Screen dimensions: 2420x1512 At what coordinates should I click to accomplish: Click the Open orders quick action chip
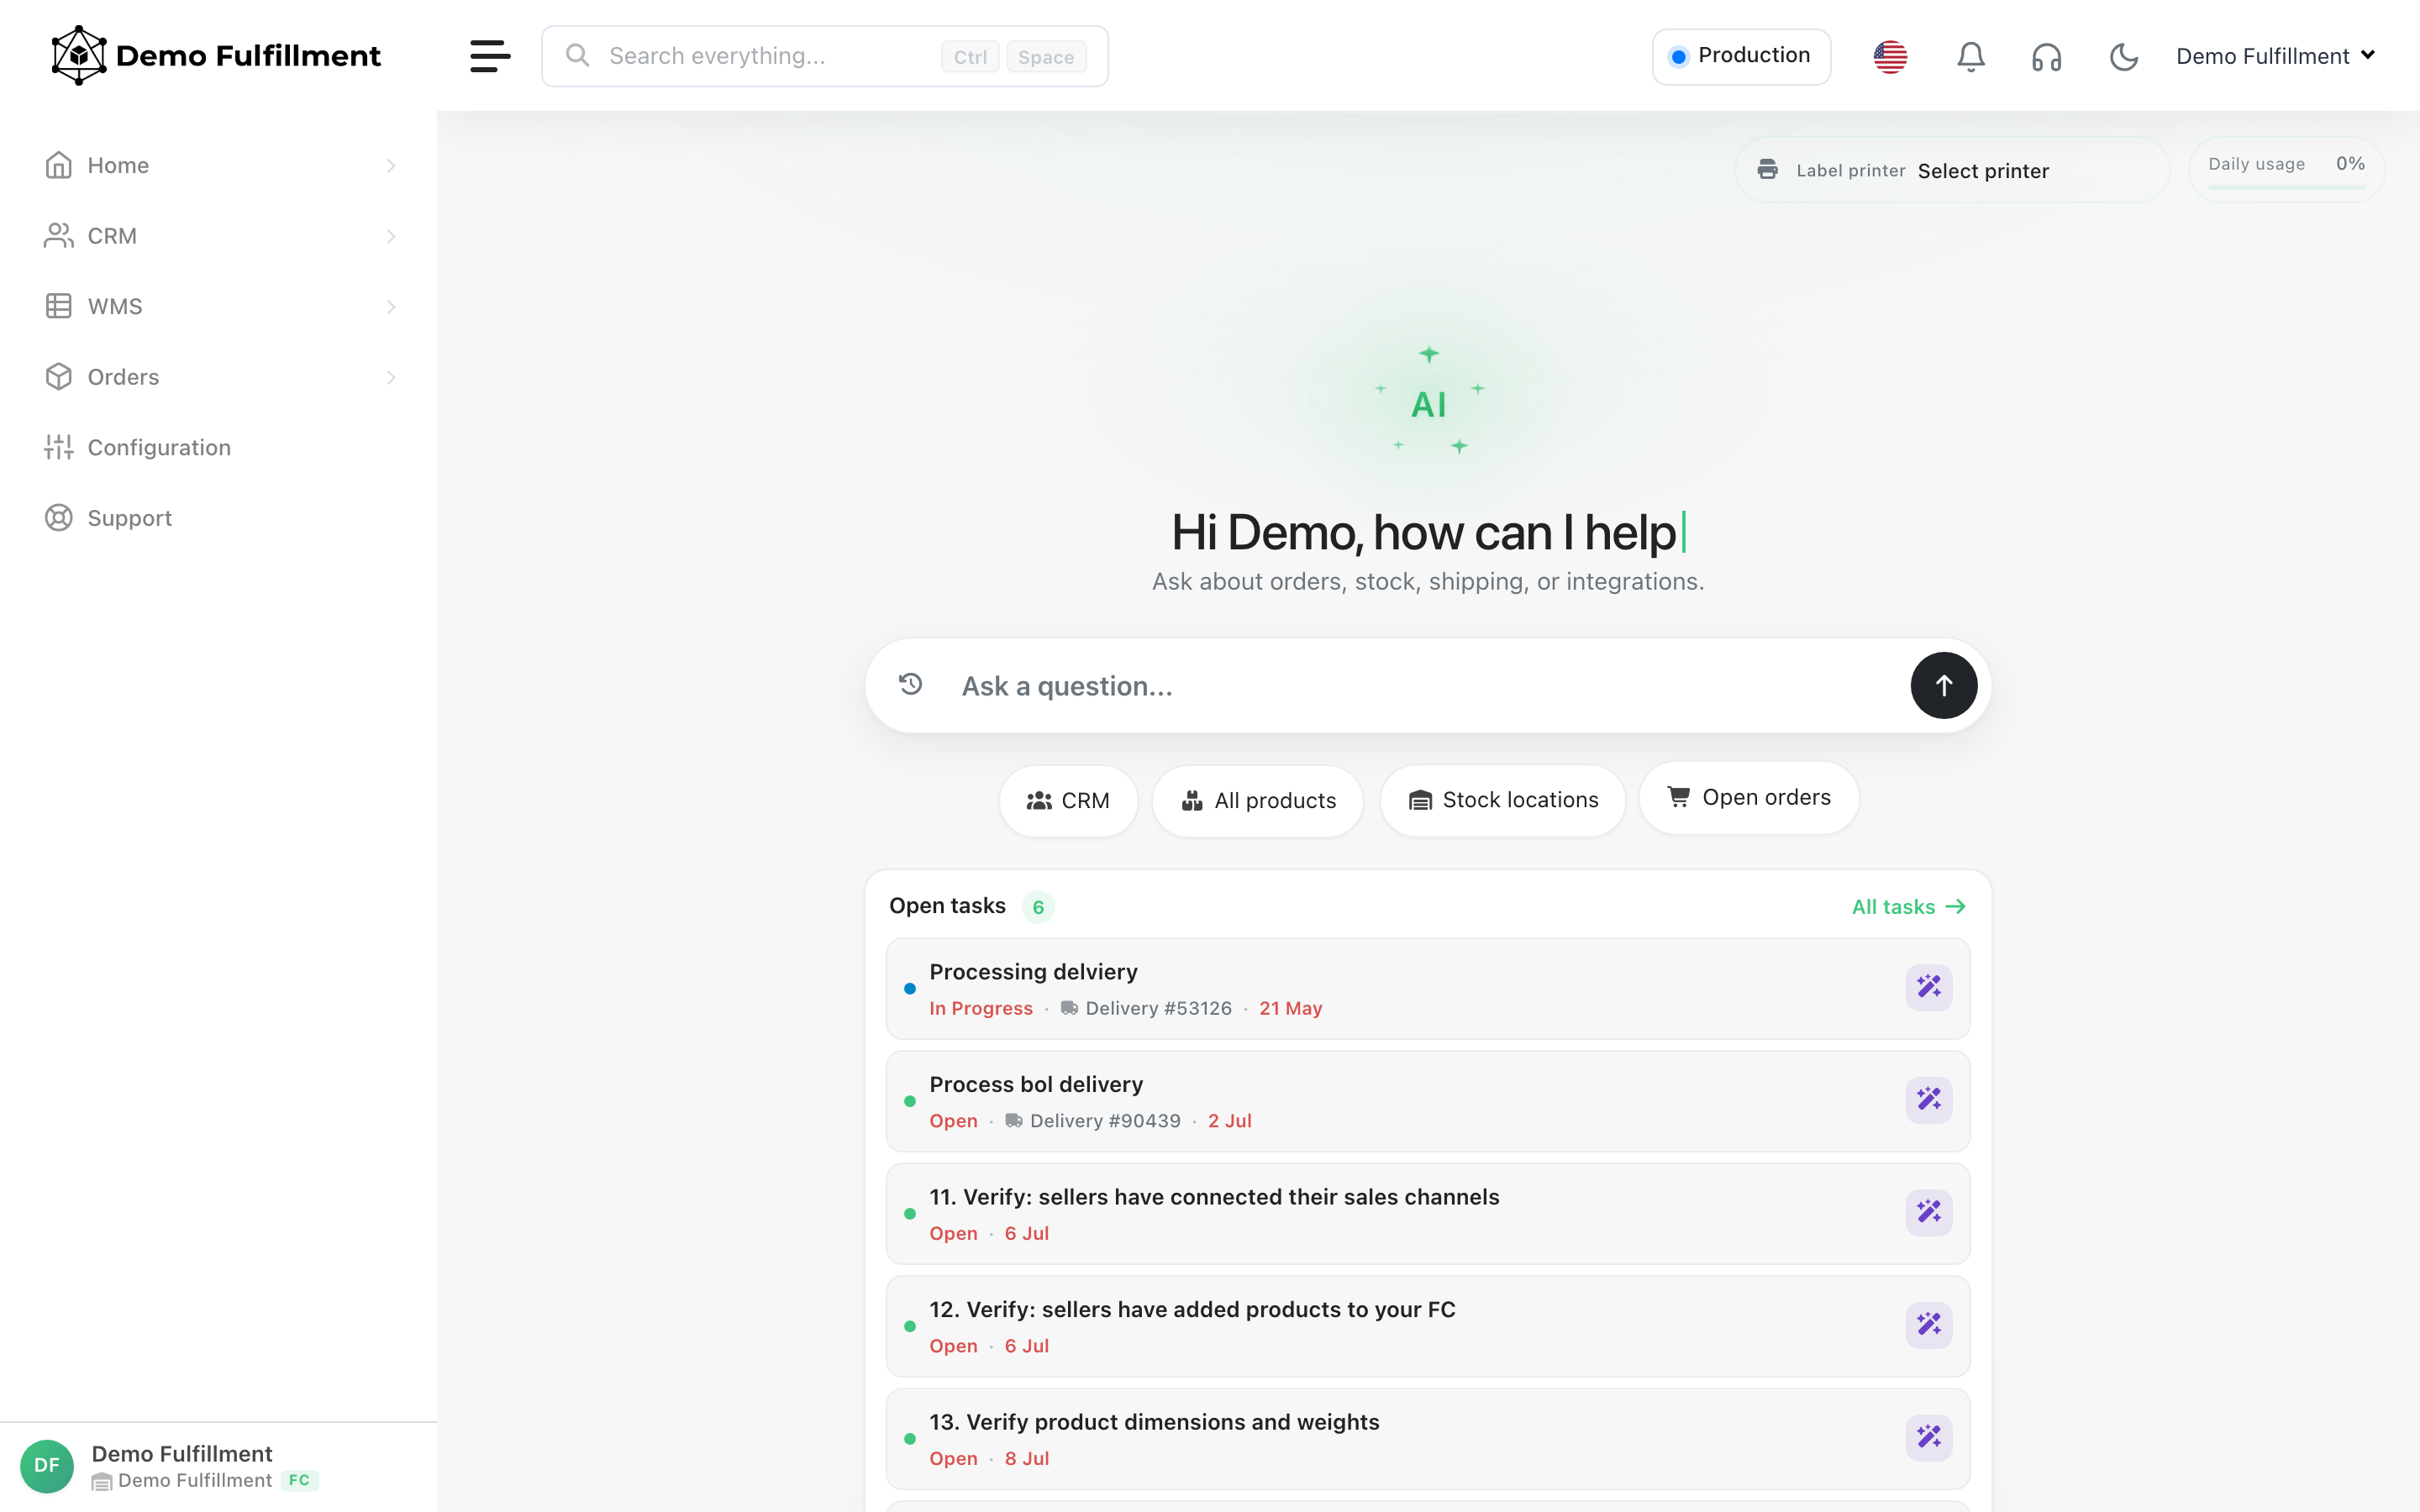tap(1749, 797)
